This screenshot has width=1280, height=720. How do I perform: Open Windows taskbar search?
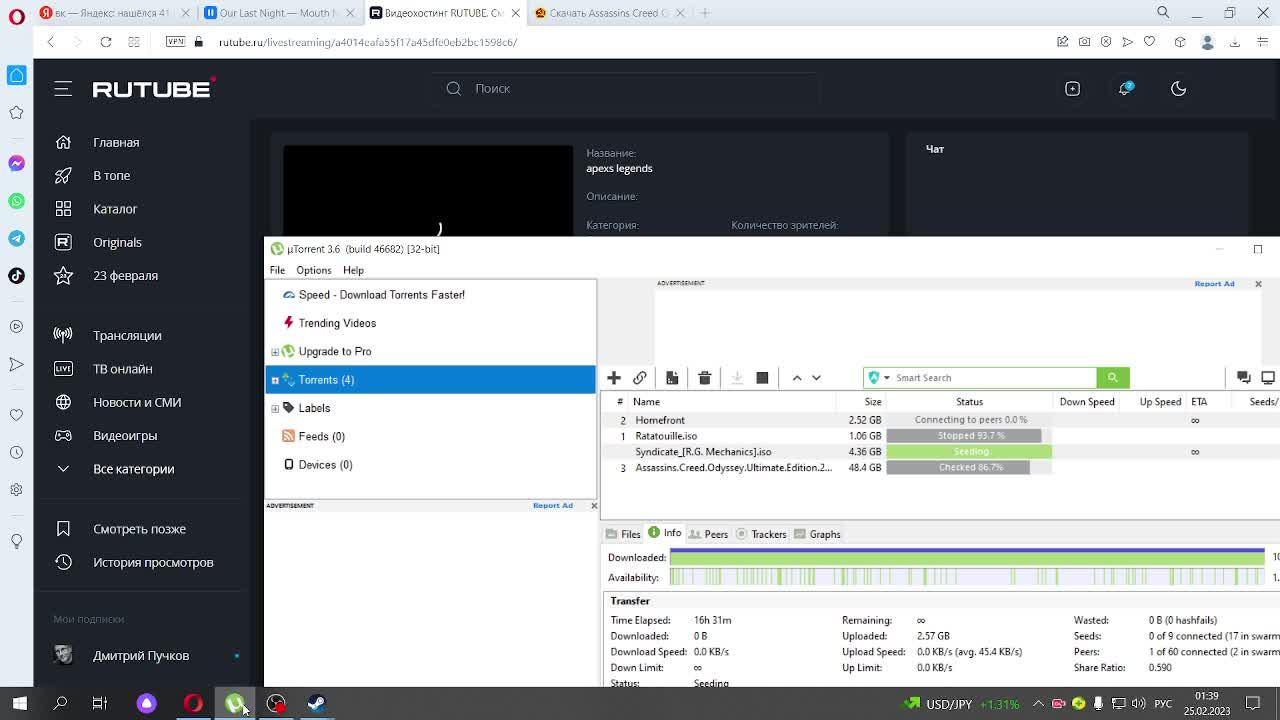tap(60, 703)
